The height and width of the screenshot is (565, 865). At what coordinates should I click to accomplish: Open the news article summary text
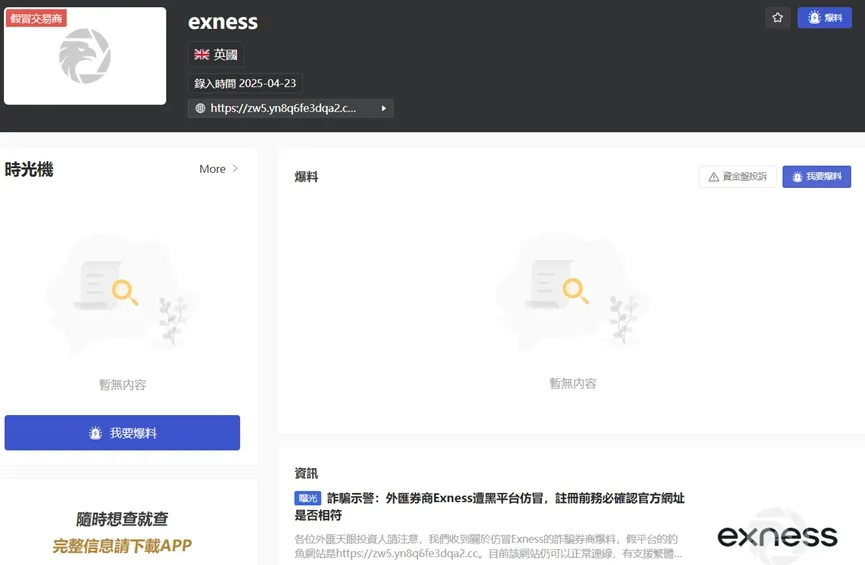488,546
